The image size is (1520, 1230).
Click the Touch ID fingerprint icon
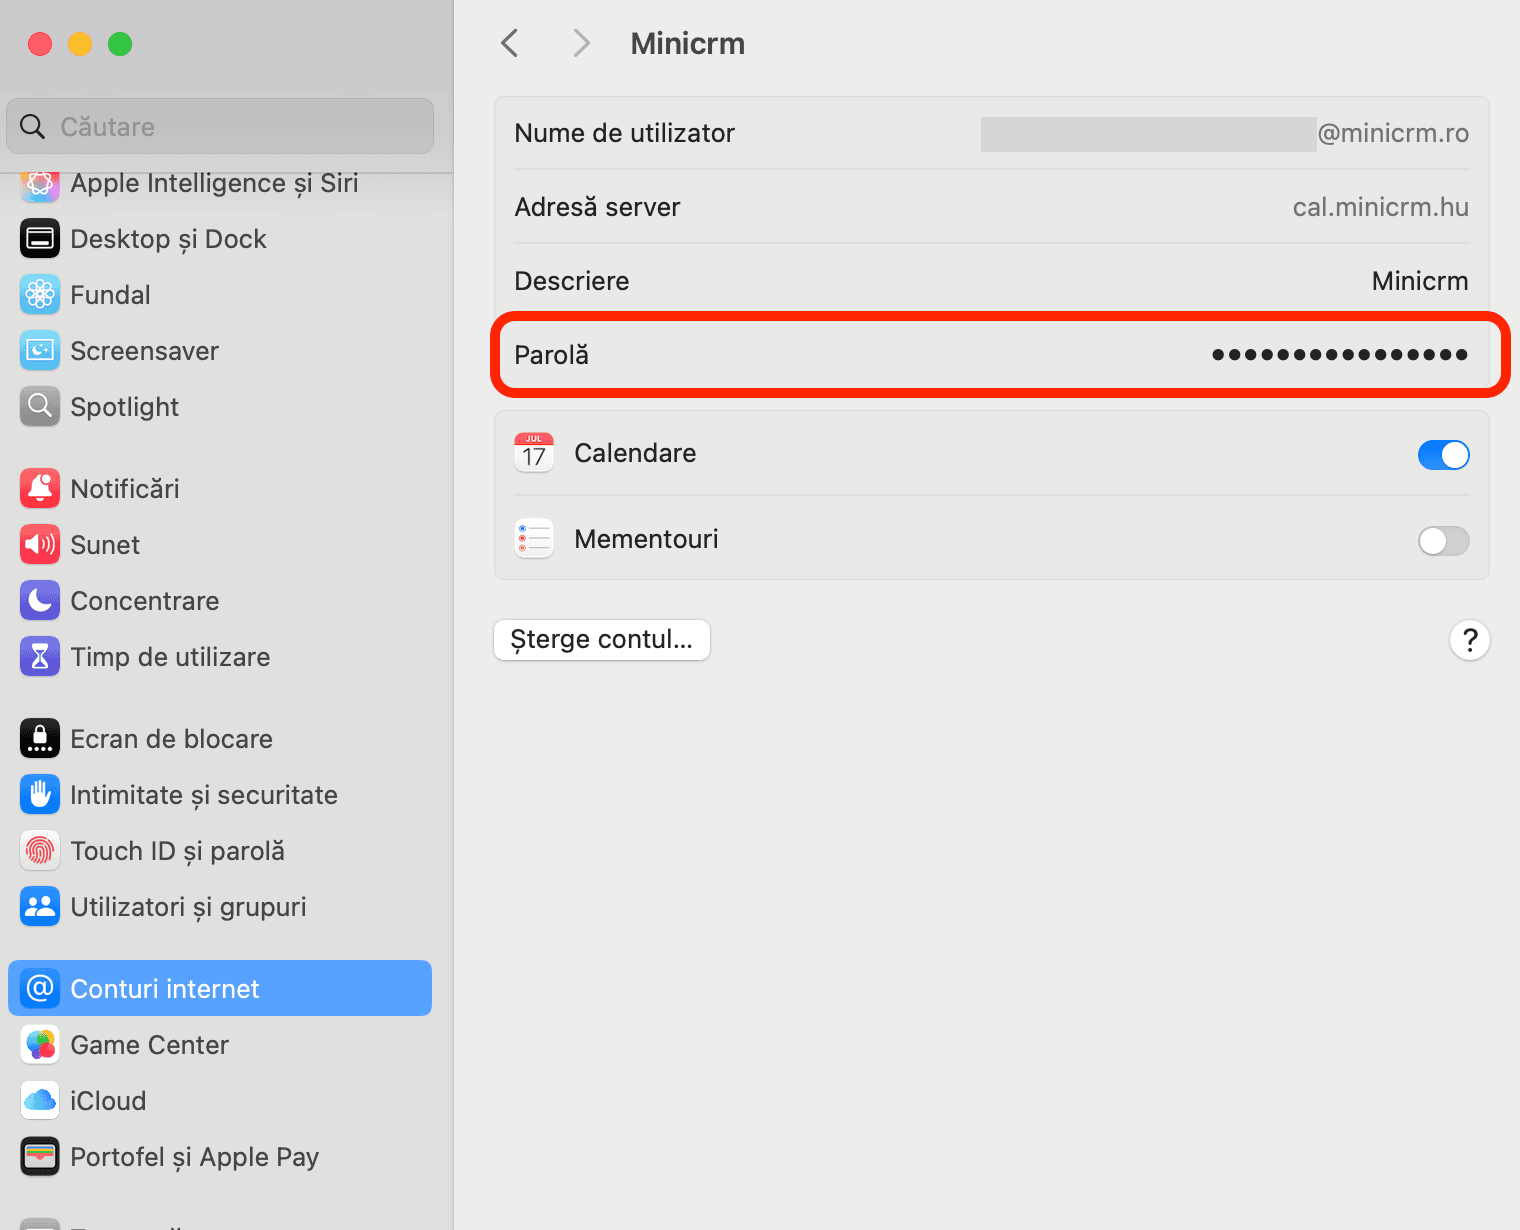tap(40, 851)
